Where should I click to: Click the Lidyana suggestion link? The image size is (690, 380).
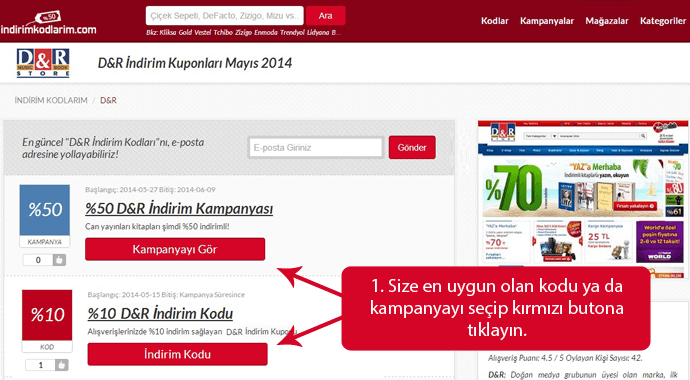coord(318,33)
